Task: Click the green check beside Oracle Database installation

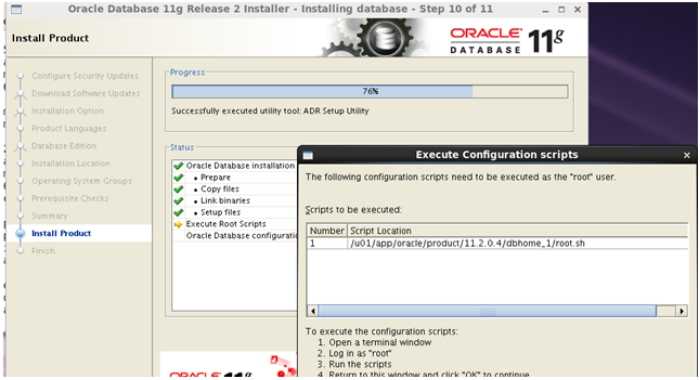Action: tap(179, 166)
